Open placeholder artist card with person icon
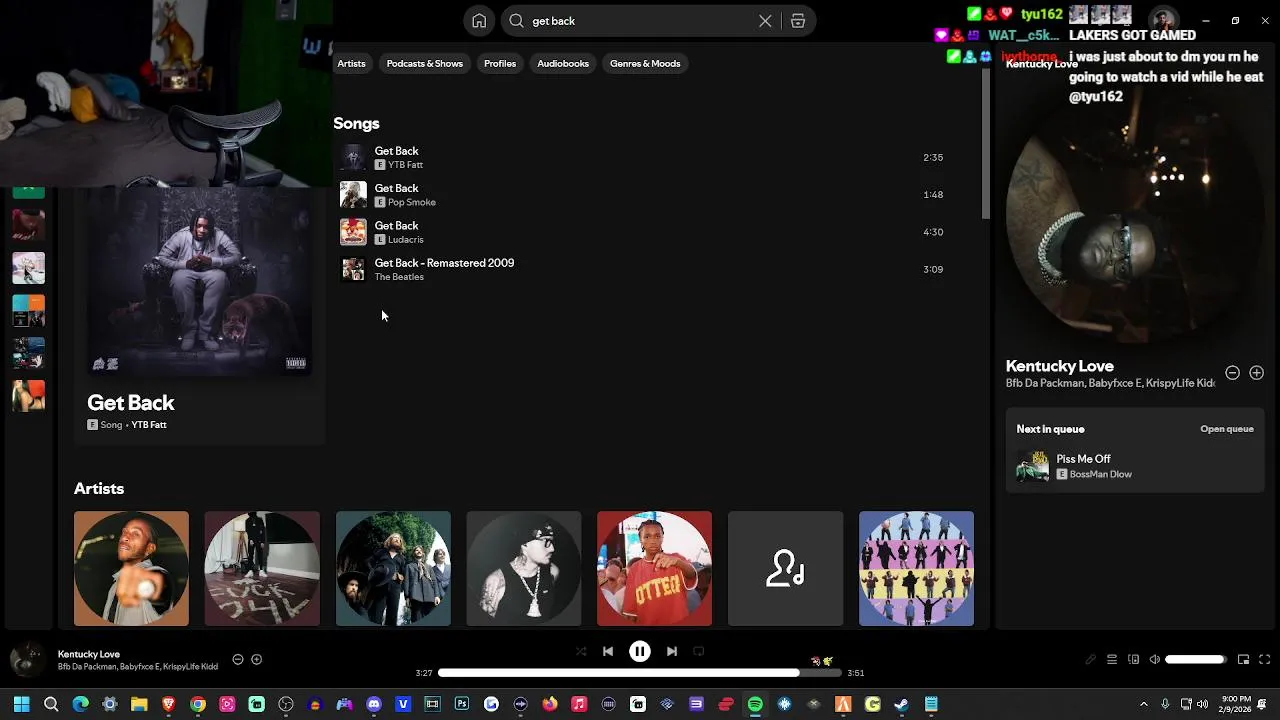 click(x=785, y=569)
